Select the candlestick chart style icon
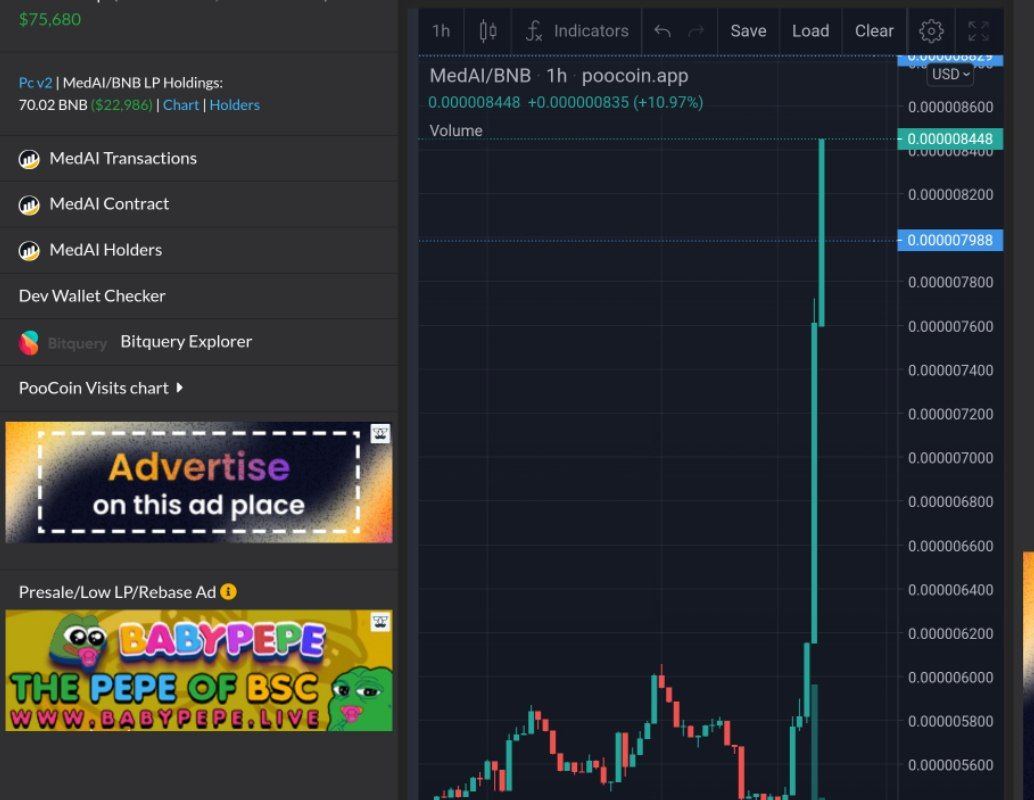The height and width of the screenshot is (800, 1034). pyautogui.click(x=487, y=31)
